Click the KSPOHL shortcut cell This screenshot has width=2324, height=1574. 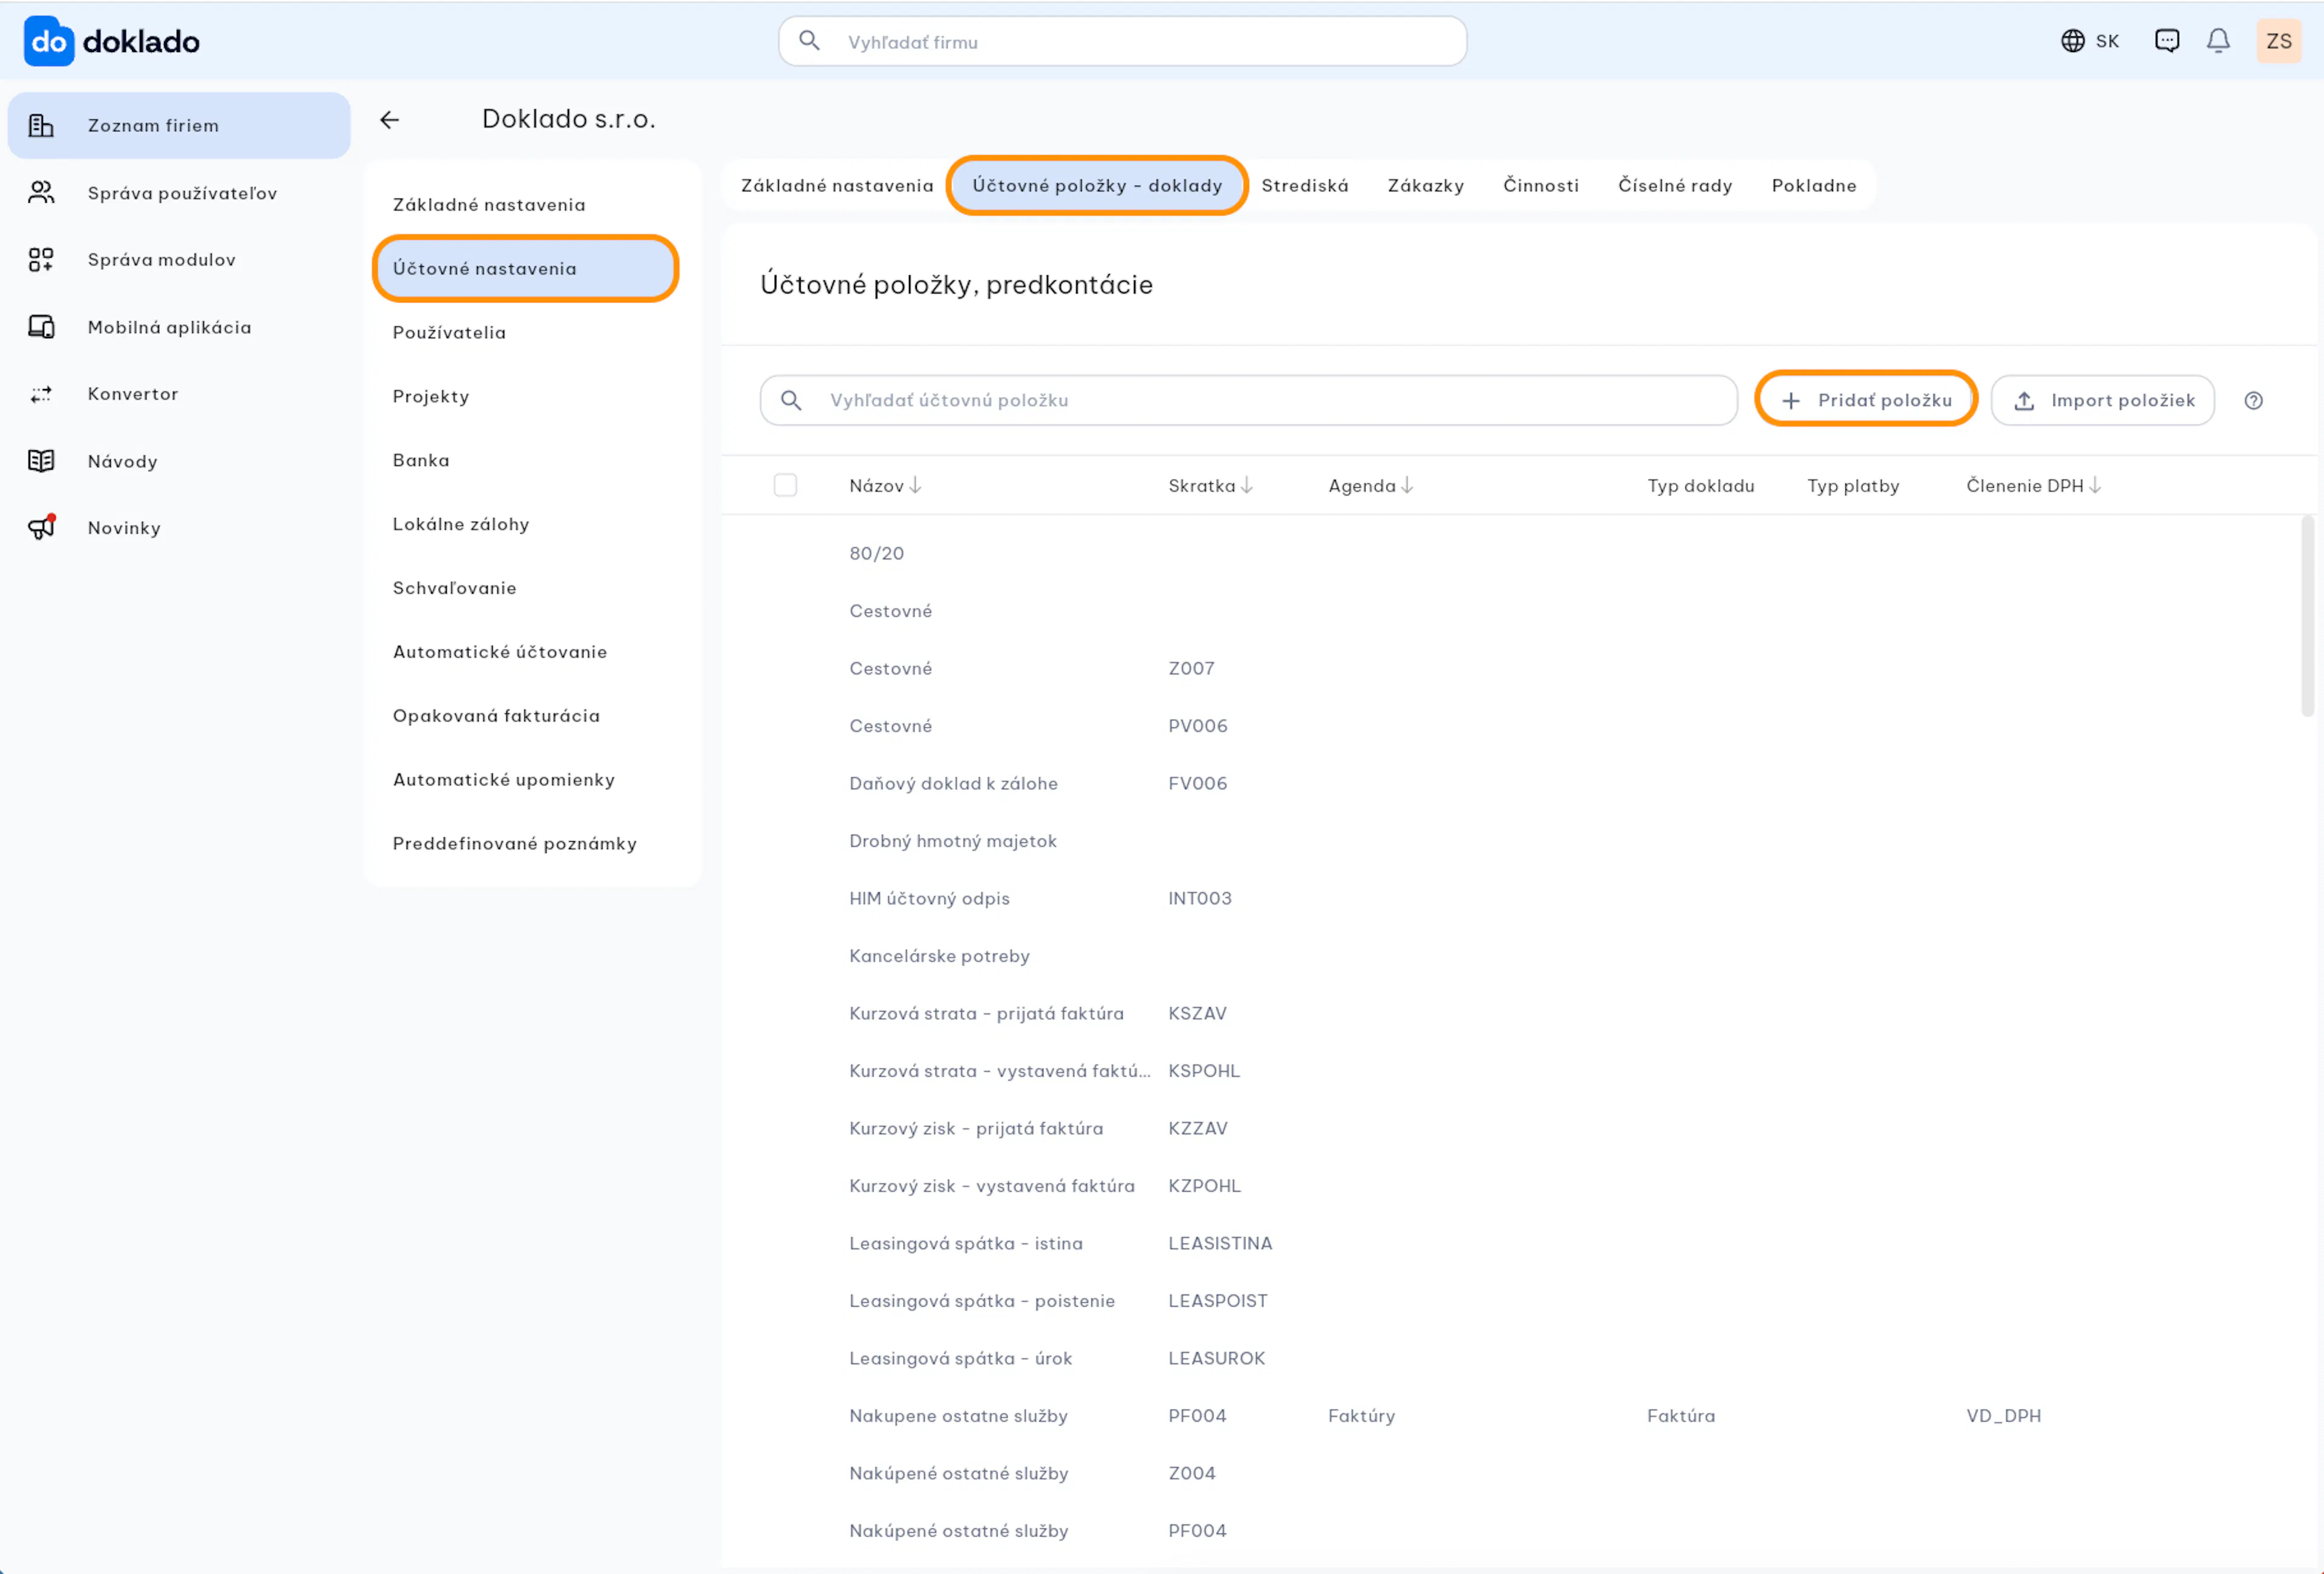1204,1071
